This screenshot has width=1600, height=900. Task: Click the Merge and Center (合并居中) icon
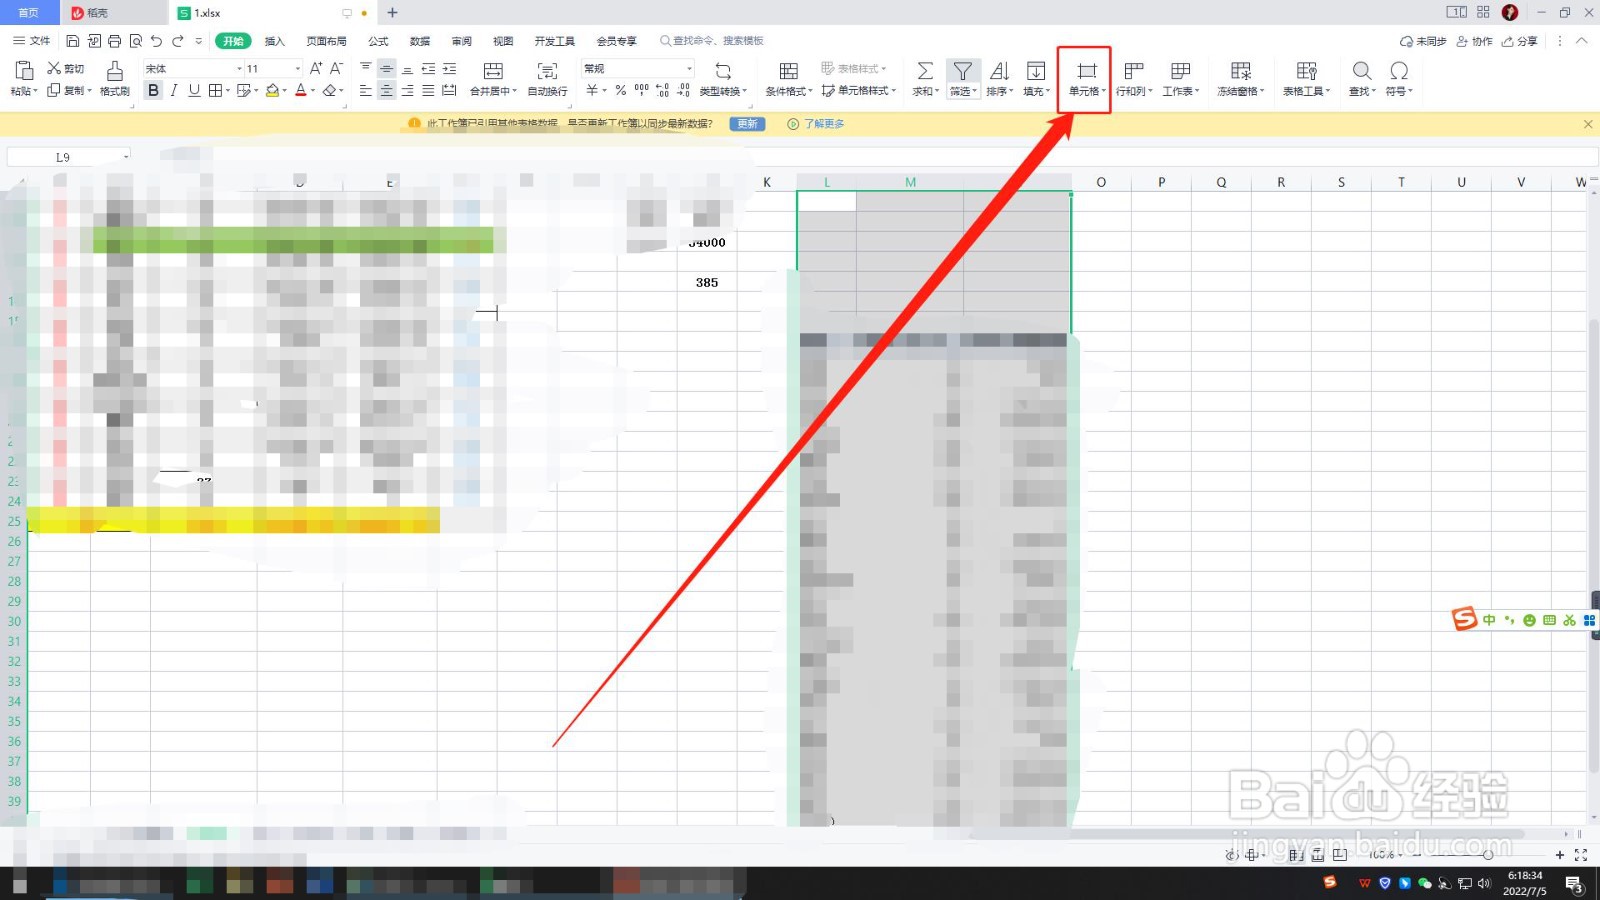click(x=493, y=70)
